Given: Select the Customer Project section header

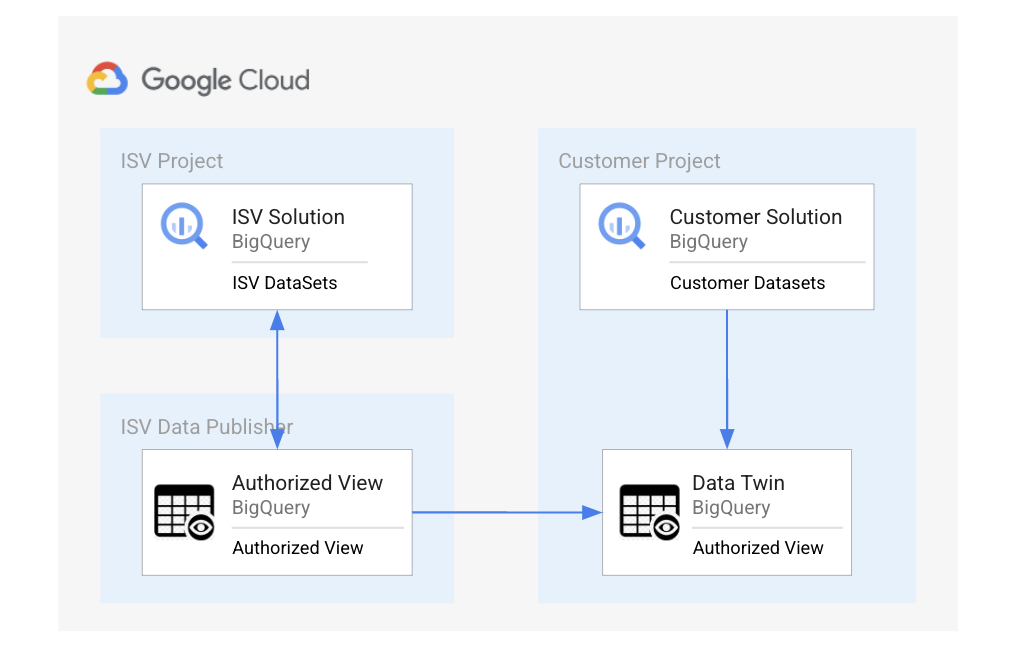Looking at the screenshot, I should (x=638, y=160).
